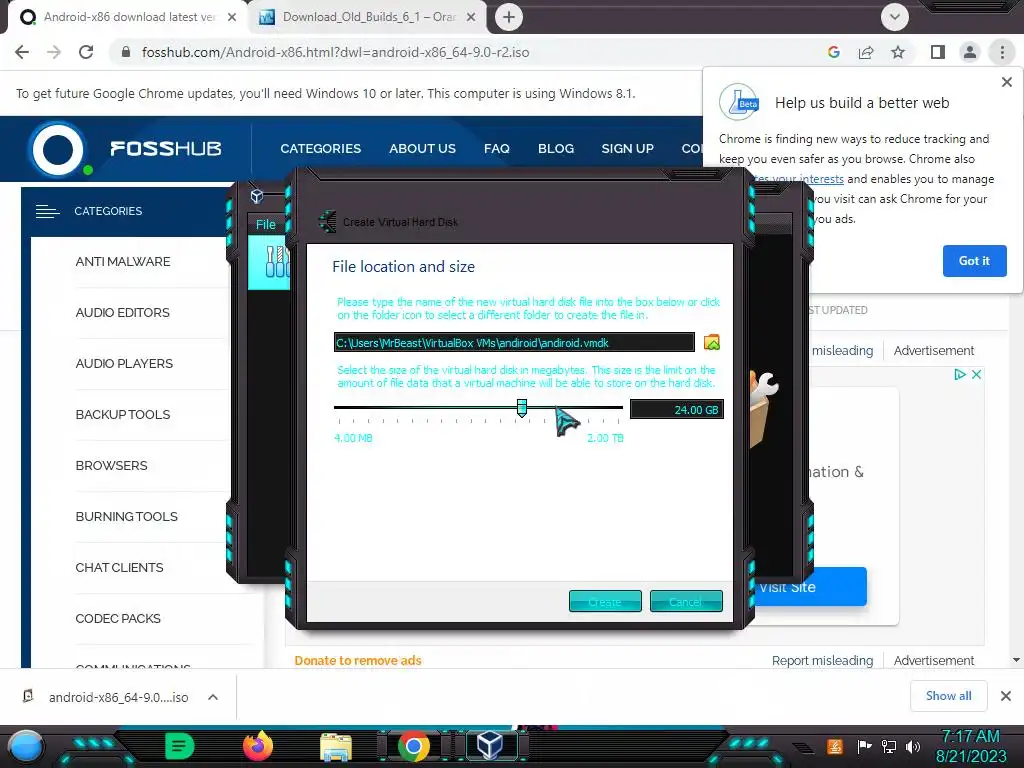Viewport: 1024px width, 768px height.
Task: Expand the android-x86 iso download options
Action: coord(213,697)
